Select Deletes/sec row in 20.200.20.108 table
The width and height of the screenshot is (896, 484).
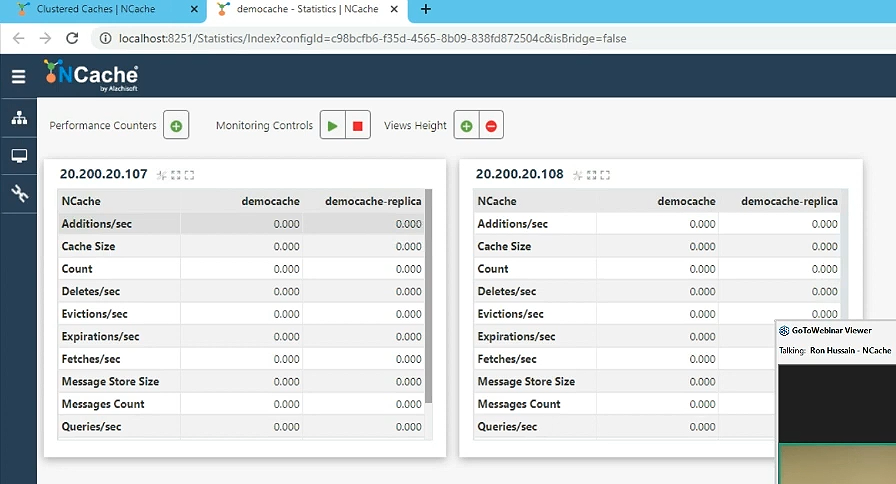(x=657, y=291)
